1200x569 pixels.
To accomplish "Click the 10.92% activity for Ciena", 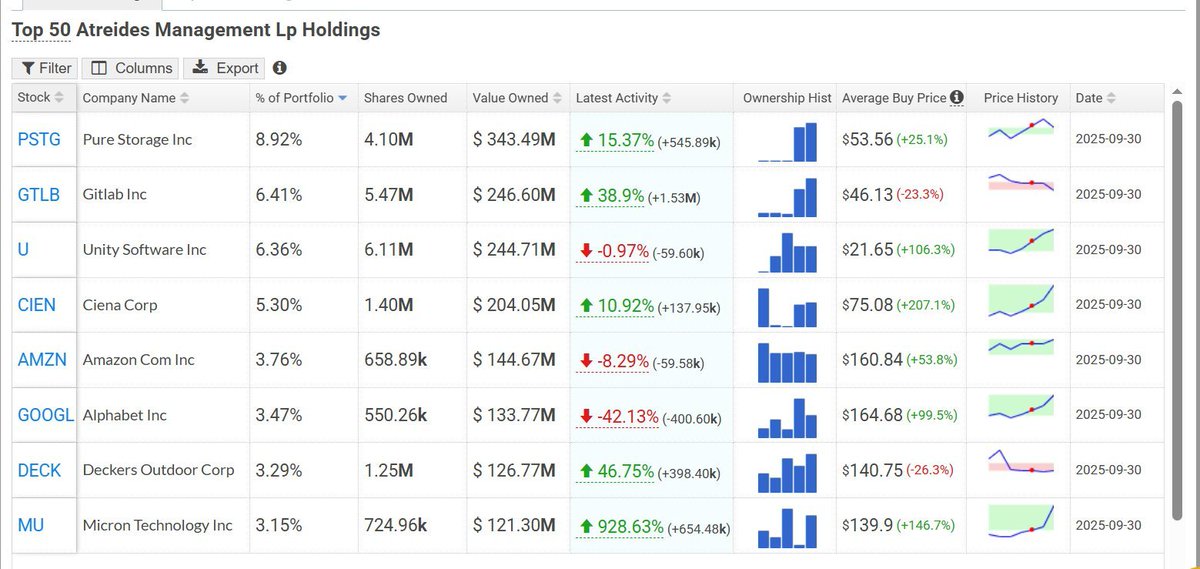I will pyautogui.click(x=616, y=306).
